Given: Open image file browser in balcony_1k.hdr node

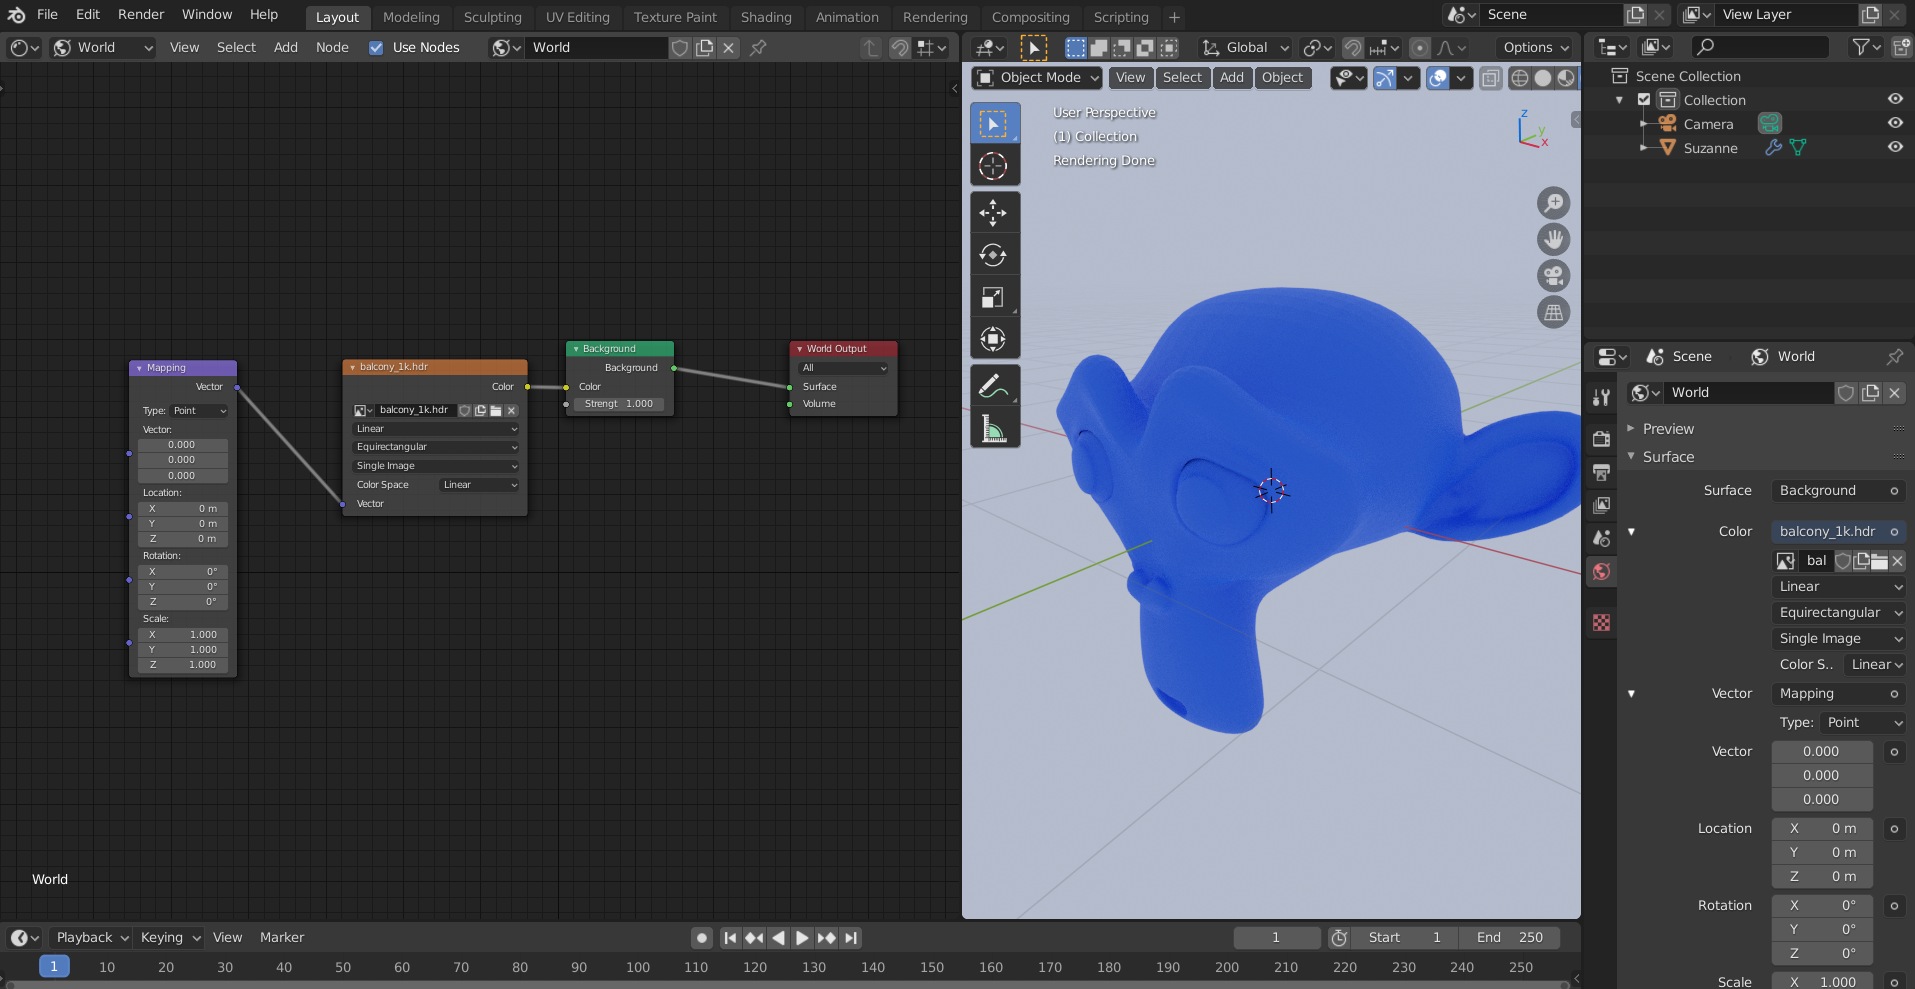Looking at the screenshot, I should (496, 410).
